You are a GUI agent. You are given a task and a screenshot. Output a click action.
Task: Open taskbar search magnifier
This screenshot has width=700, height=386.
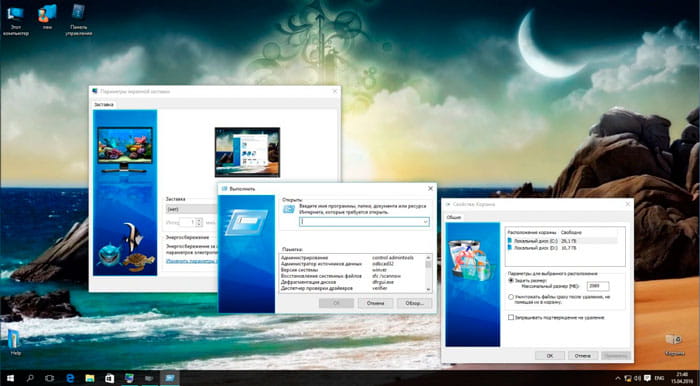(x=30, y=378)
